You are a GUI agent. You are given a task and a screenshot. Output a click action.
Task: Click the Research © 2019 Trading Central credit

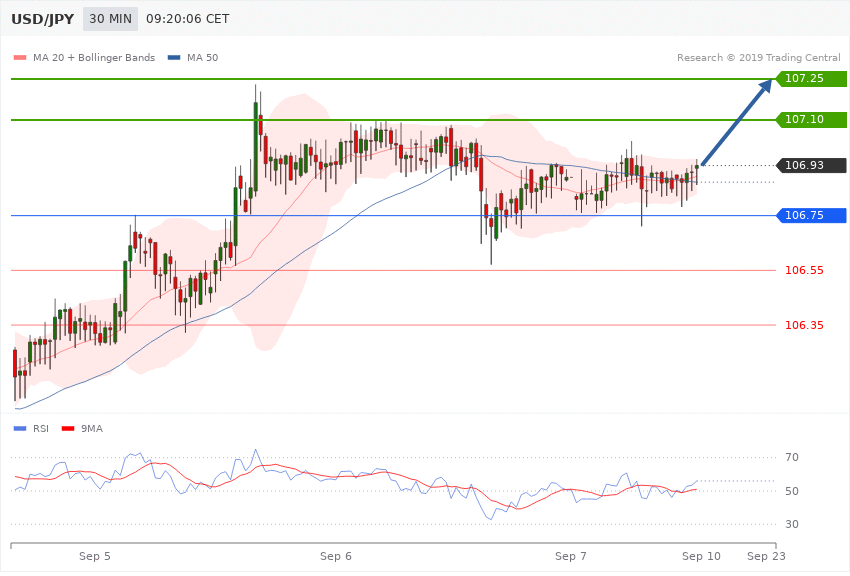click(x=758, y=57)
